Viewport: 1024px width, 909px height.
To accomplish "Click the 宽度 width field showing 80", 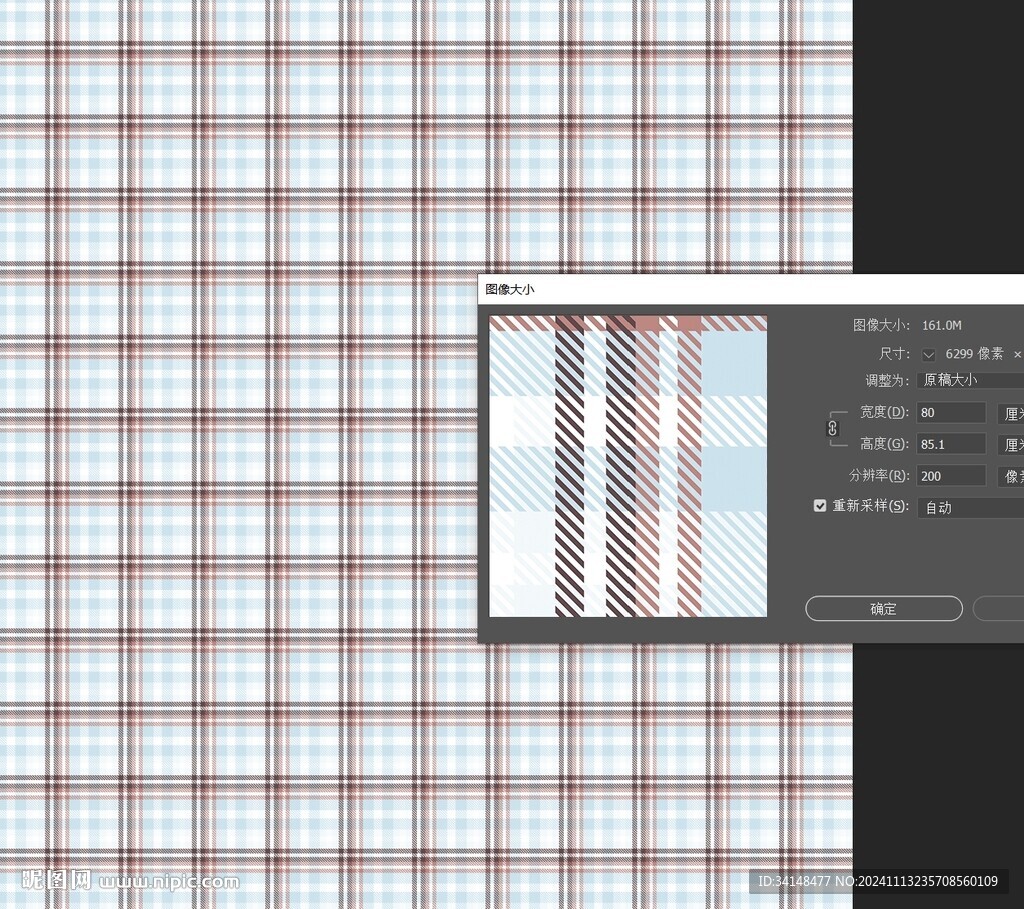I will (x=950, y=413).
